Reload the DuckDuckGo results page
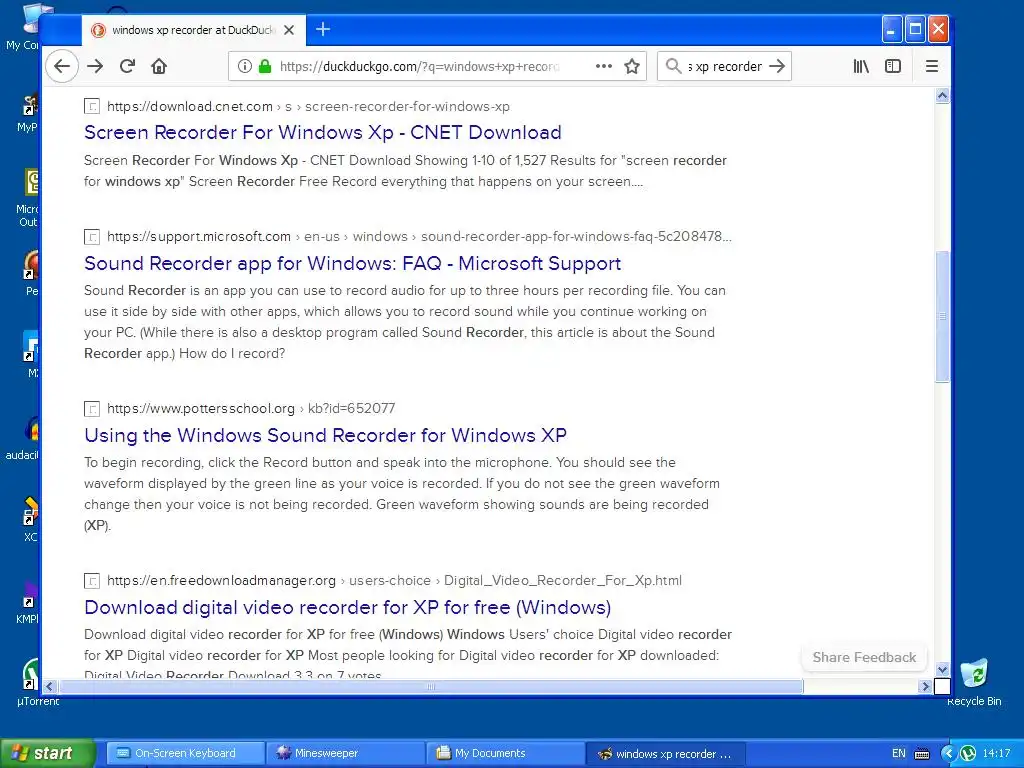Screen dimensions: 1024x768 coord(127,66)
